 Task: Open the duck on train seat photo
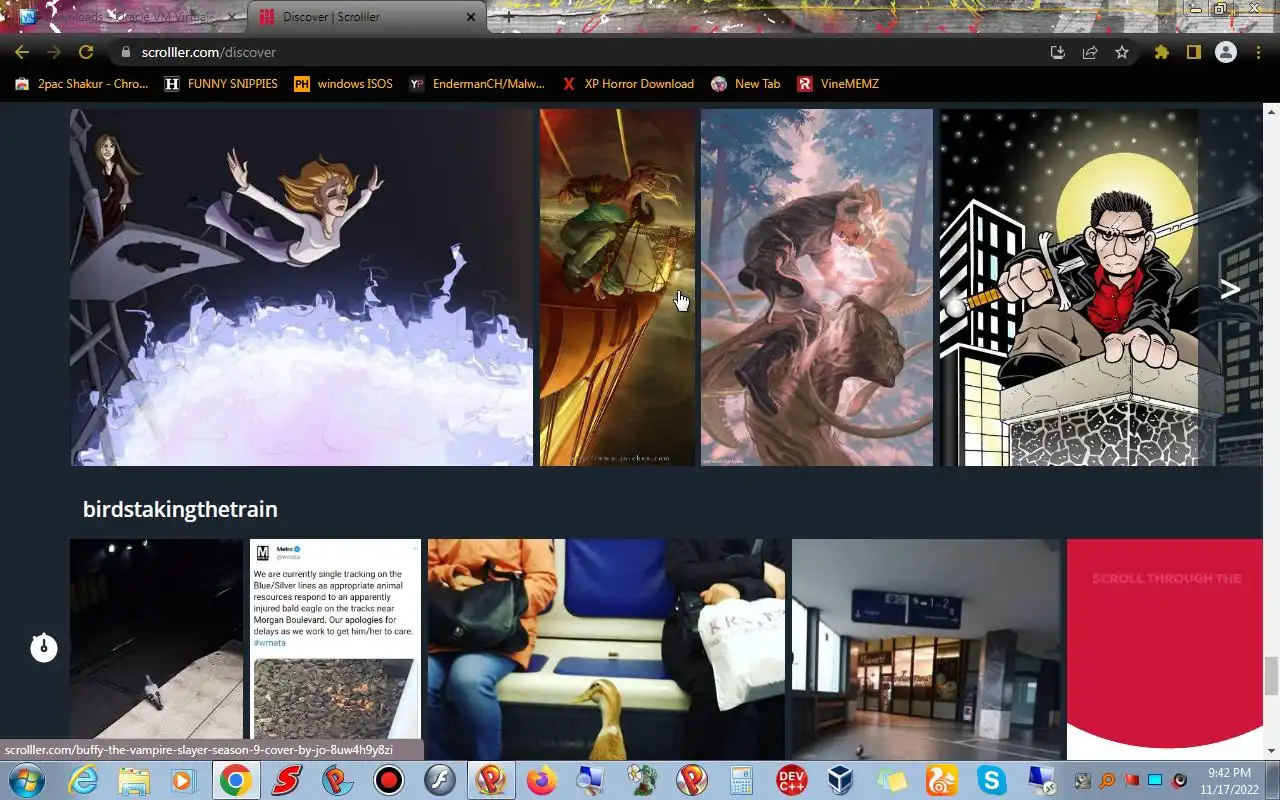[x=606, y=650]
